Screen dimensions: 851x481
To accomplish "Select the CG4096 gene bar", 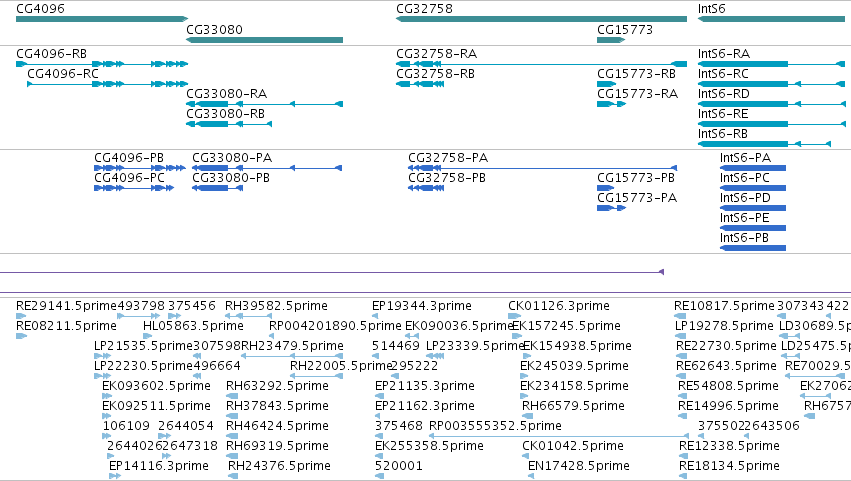I will 102,19.
